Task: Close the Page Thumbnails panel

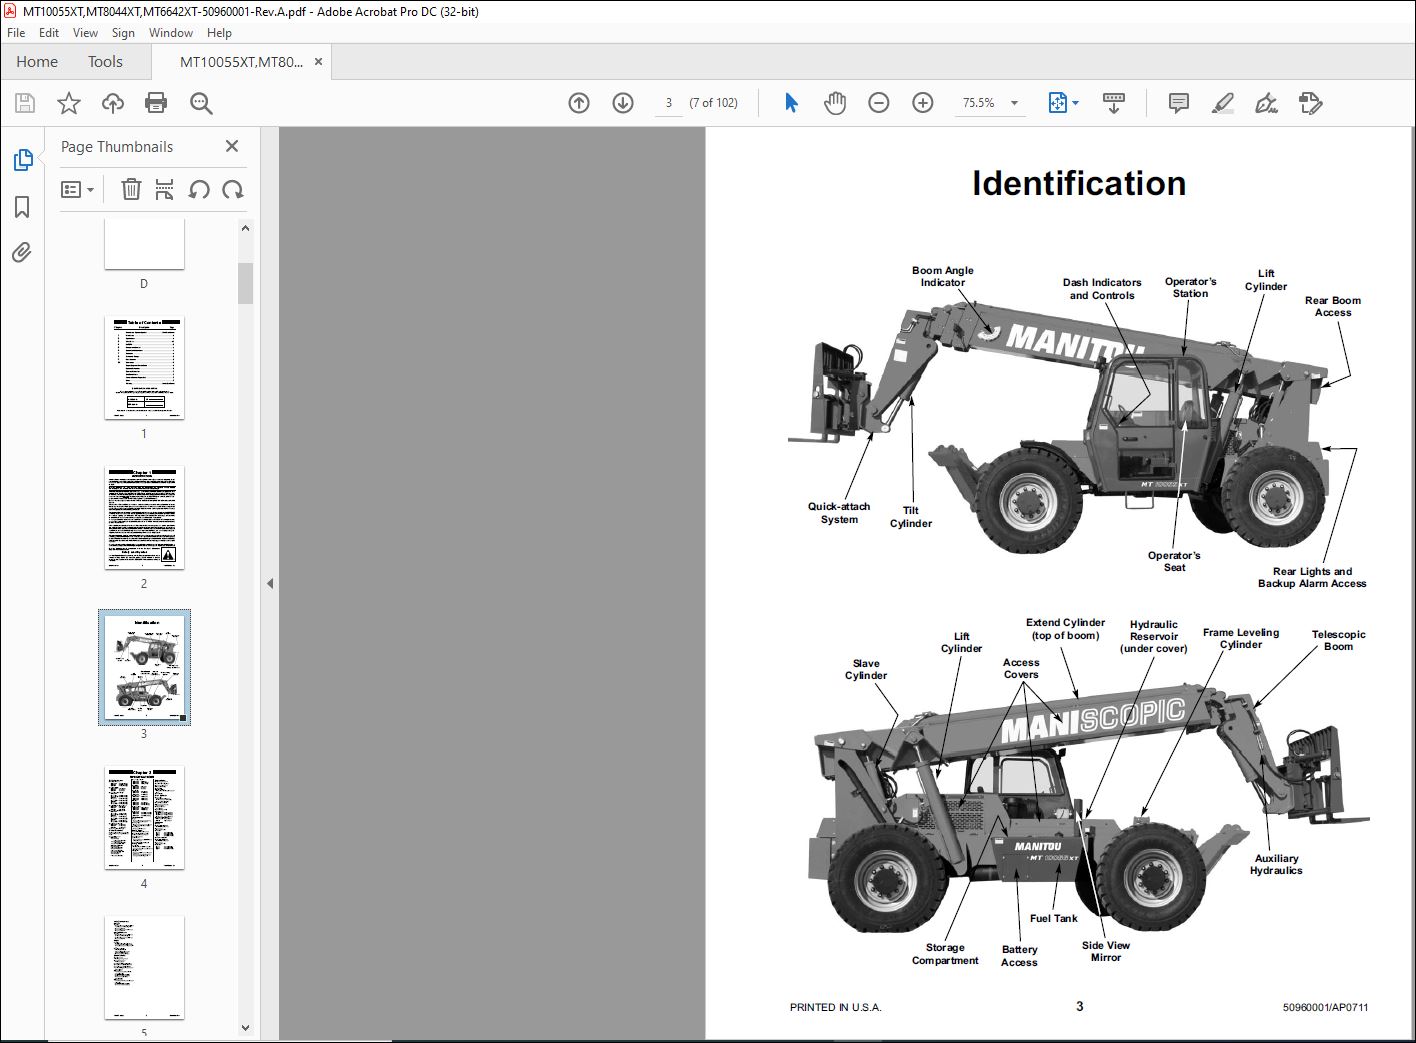Action: pos(232,146)
